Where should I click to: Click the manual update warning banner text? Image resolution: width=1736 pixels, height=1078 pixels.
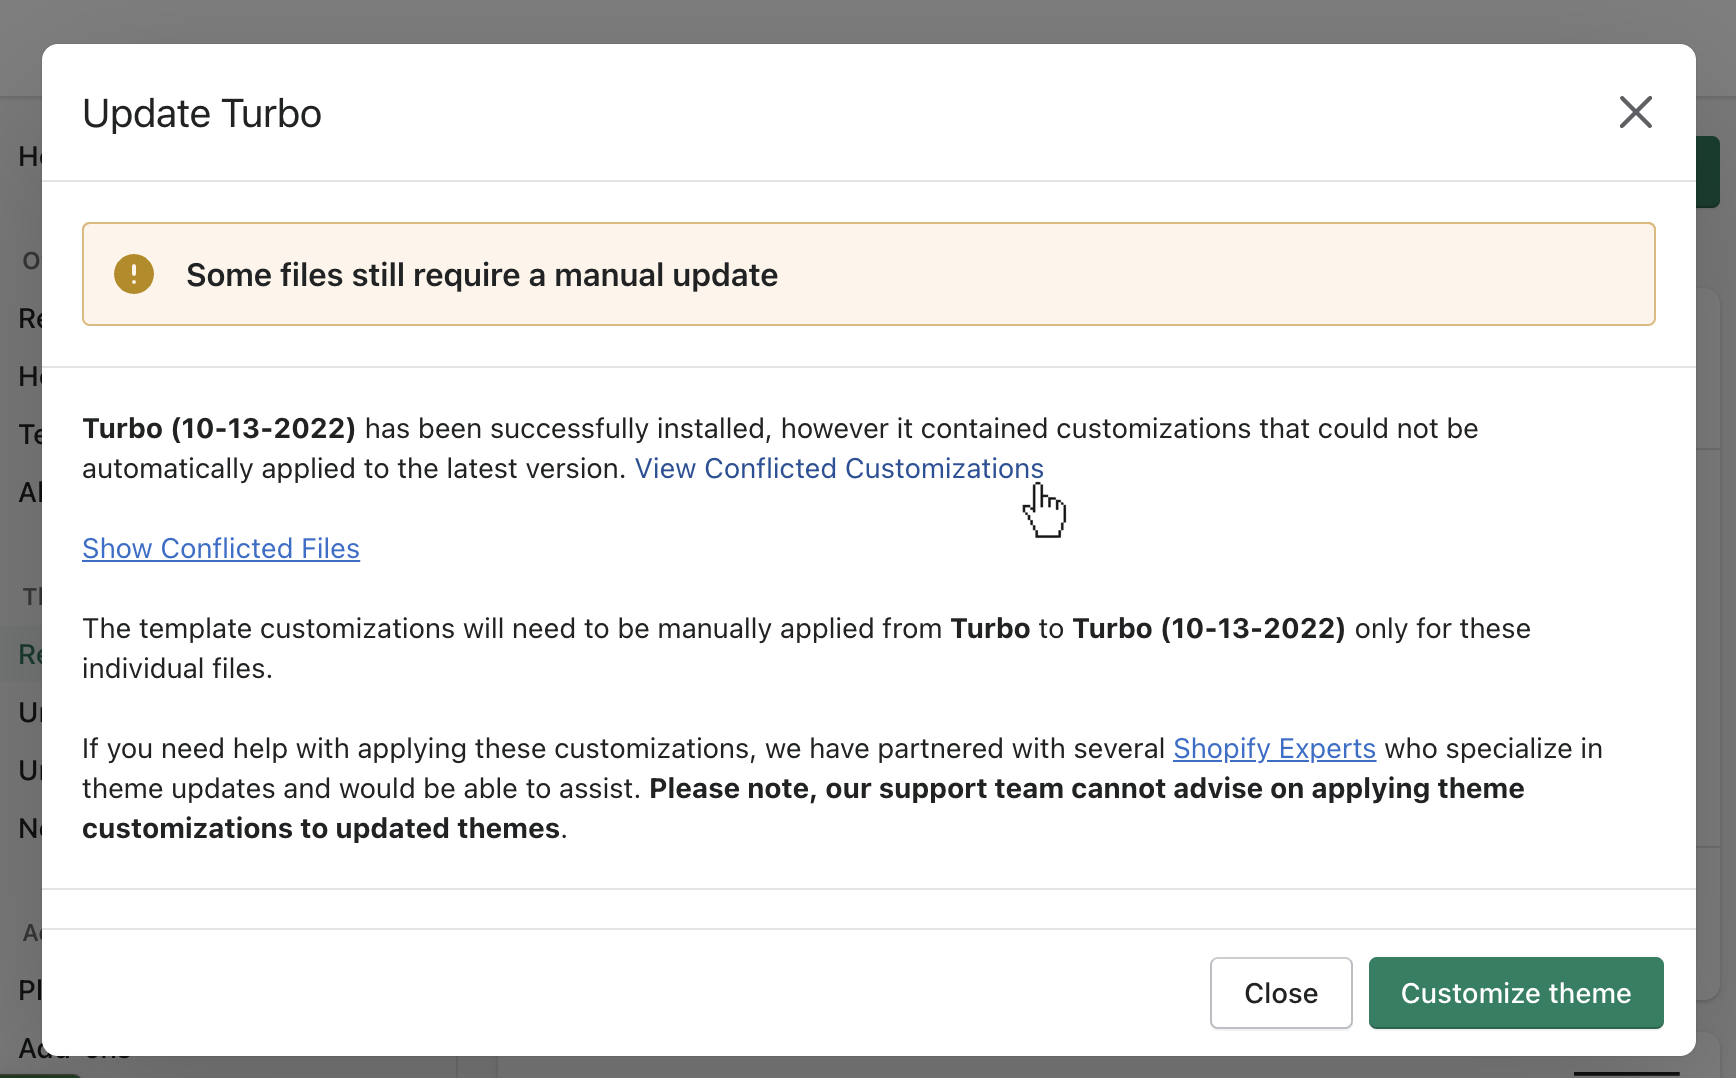coord(481,275)
